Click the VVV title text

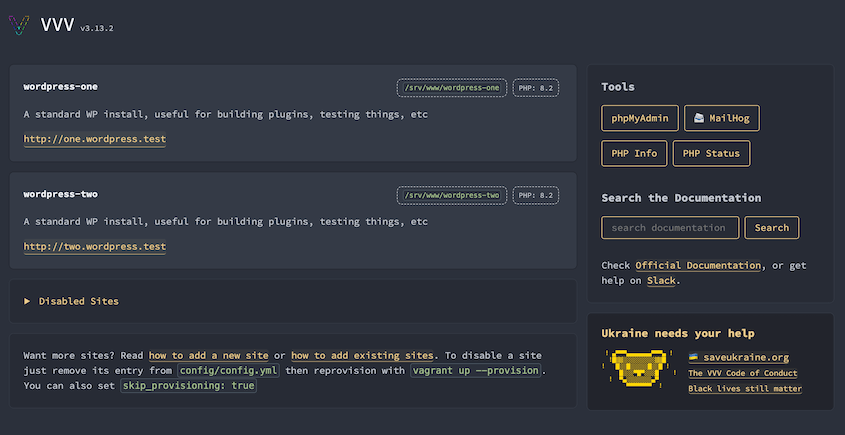click(57, 25)
